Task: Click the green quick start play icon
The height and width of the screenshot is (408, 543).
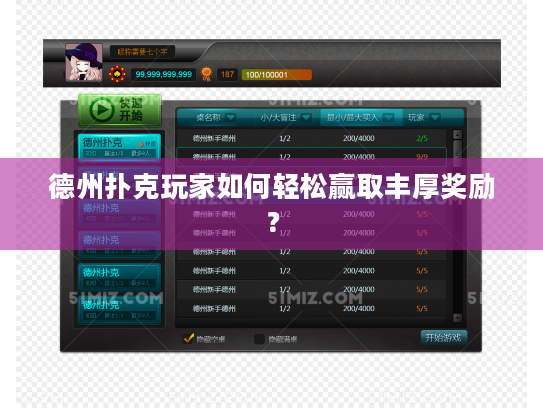Action: pyautogui.click(x=101, y=110)
